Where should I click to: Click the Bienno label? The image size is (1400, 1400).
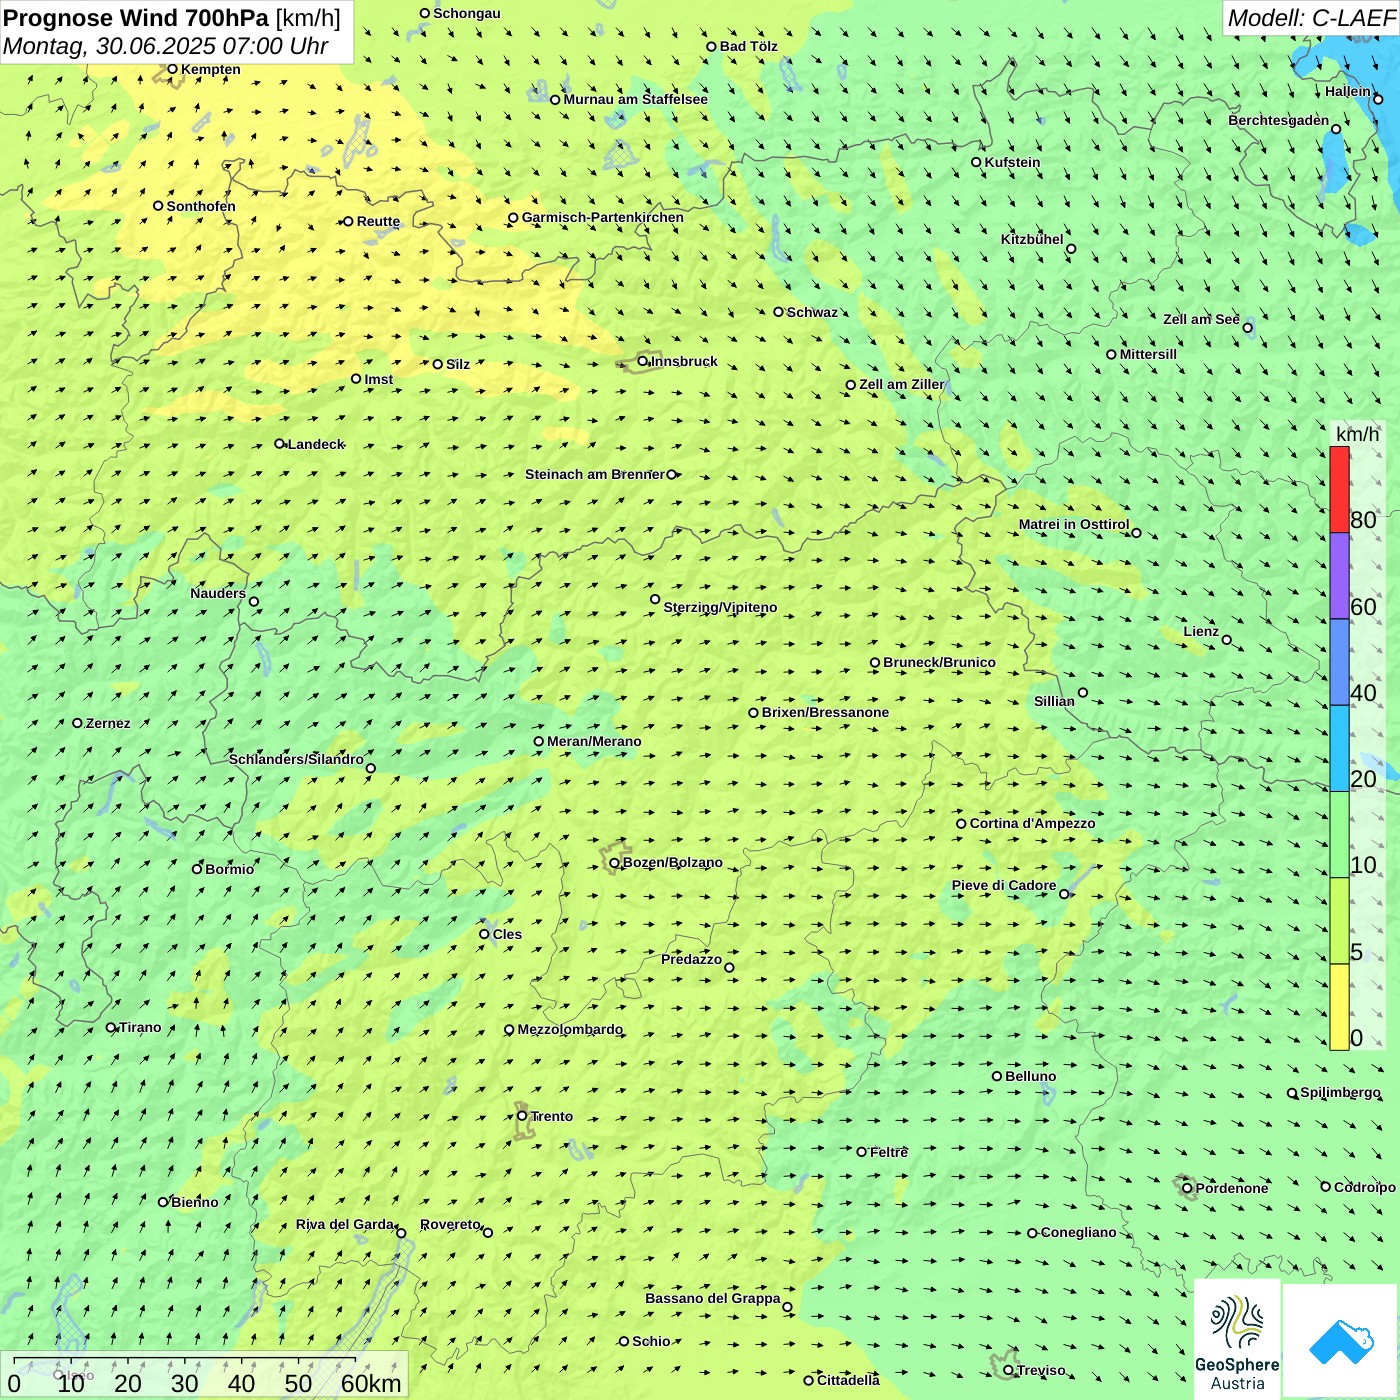pos(194,1202)
